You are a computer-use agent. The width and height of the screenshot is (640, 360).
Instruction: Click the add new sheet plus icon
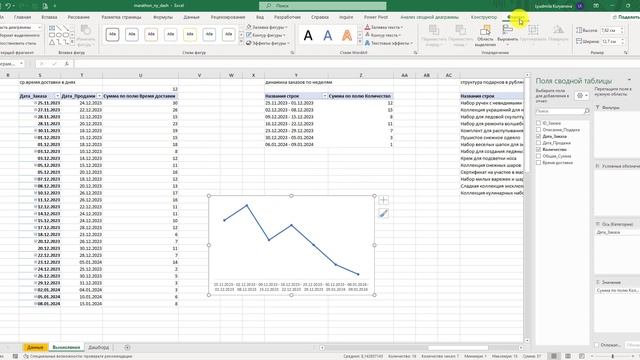point(127,347)
